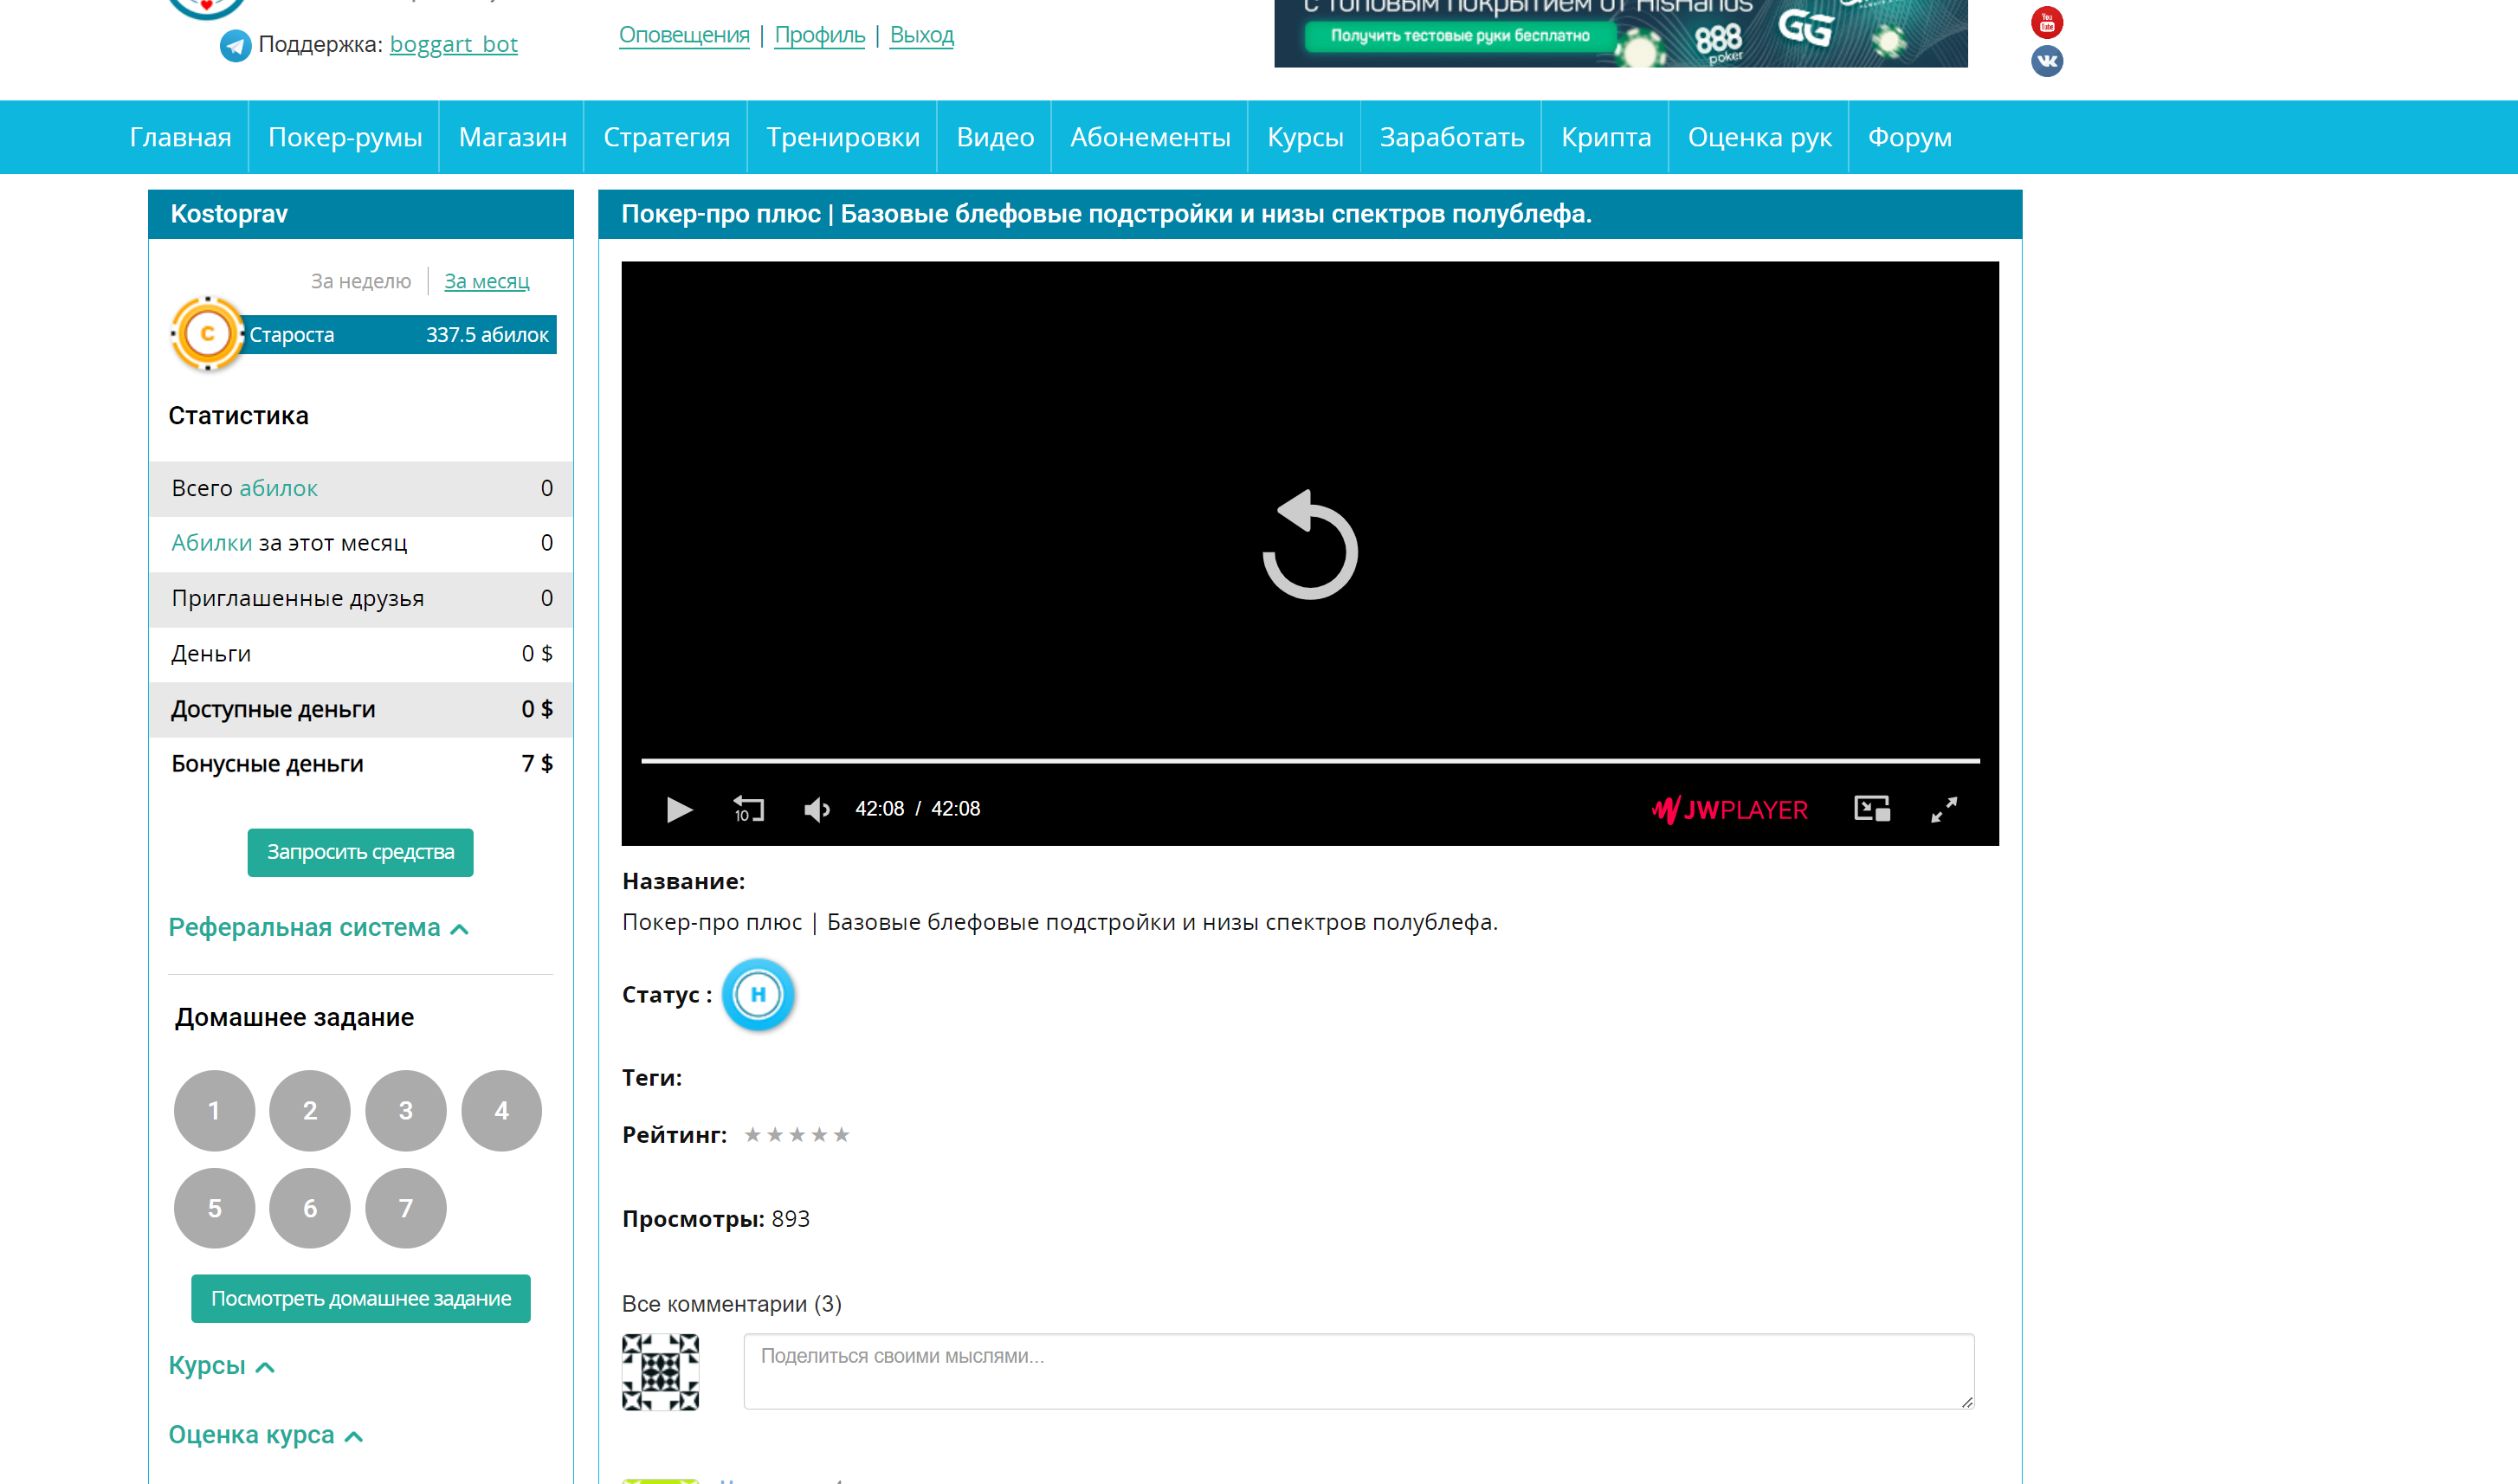Open homework task 5
2518x1484 pixels.
214,1208
